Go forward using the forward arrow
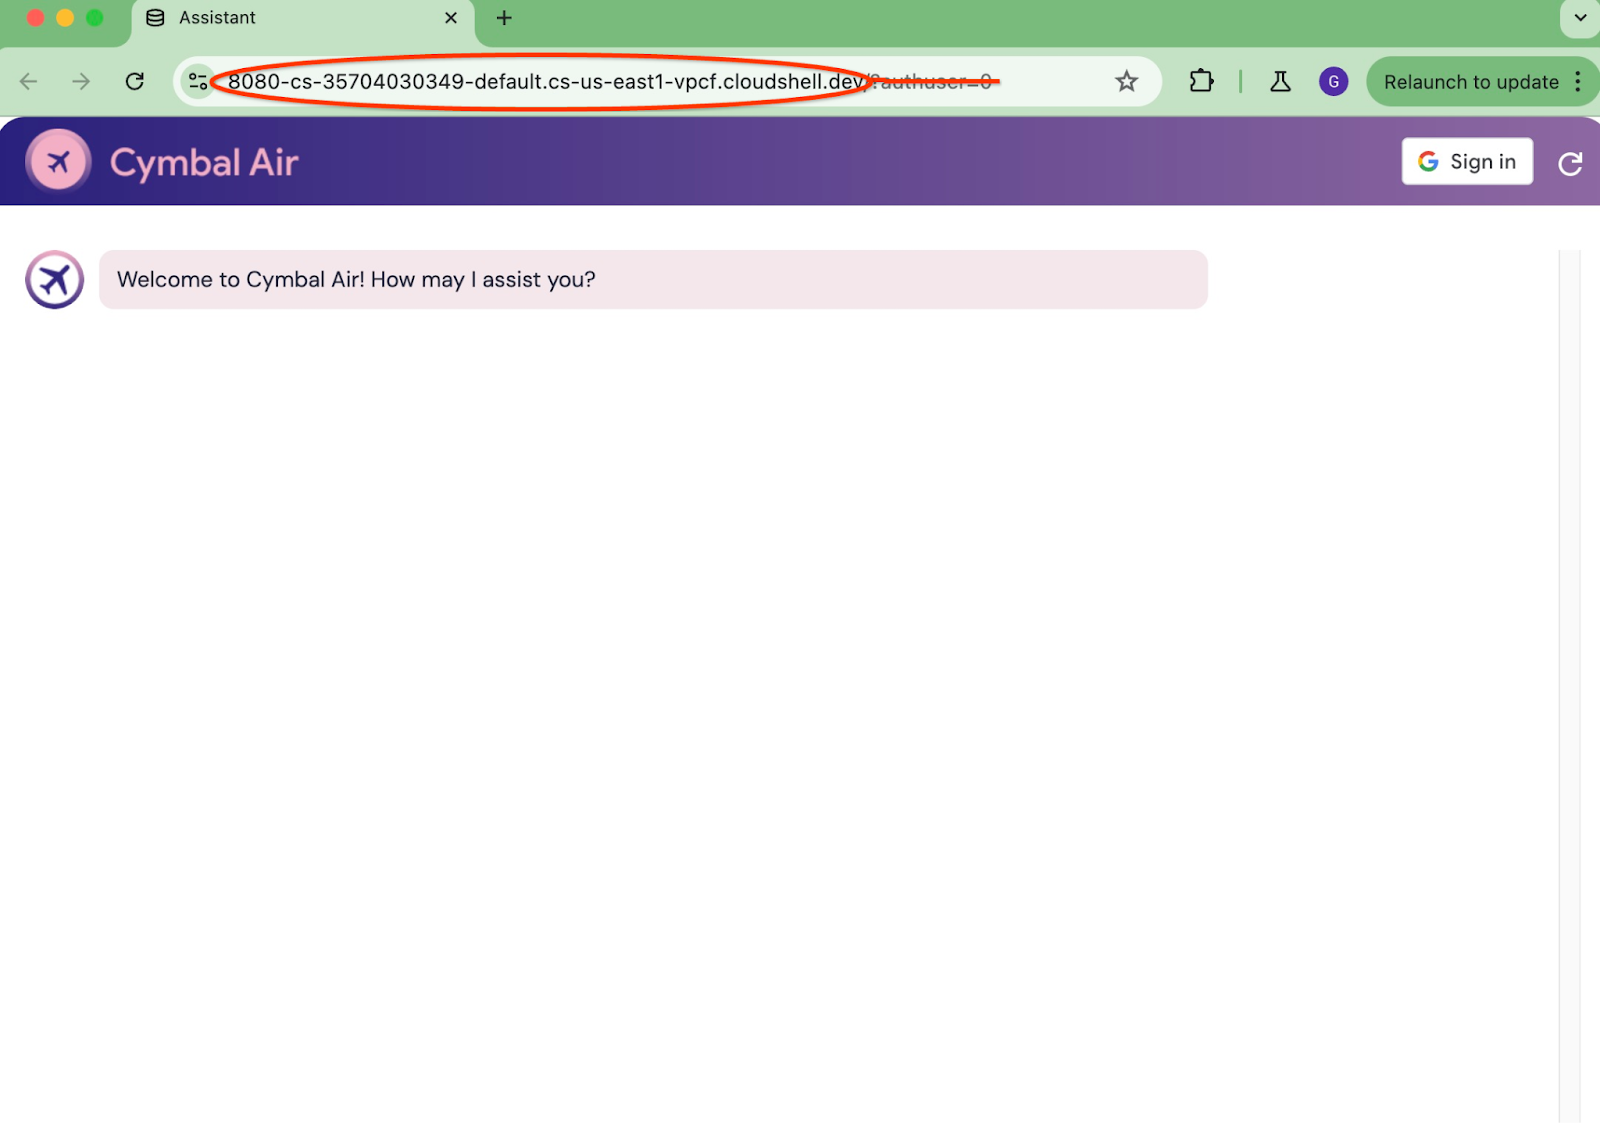This screenshot has width=1600, height=1123. point(81,82)
